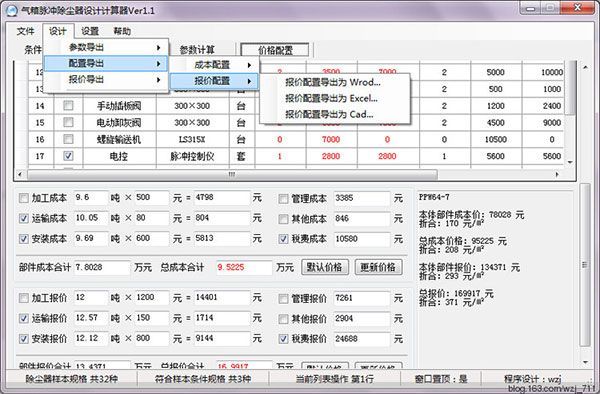
Task: Click 除尘器样本规格 共32种 status entry
Action: click(72, 379)
